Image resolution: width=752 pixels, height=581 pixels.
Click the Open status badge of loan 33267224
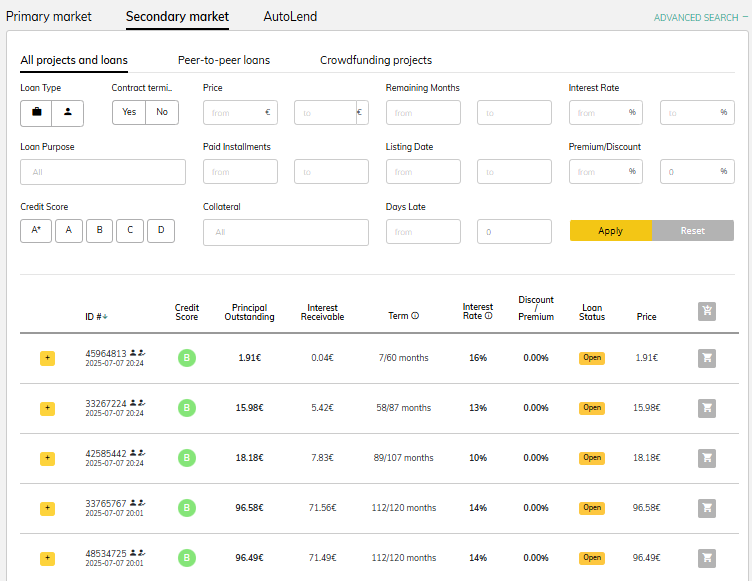pos(592,408)
